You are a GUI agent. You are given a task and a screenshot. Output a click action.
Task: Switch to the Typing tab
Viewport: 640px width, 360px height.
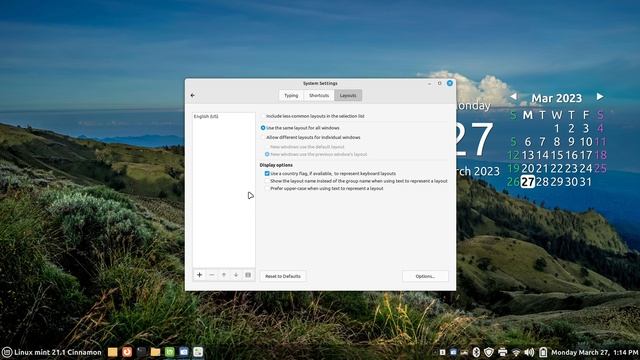tap(291, 96)
